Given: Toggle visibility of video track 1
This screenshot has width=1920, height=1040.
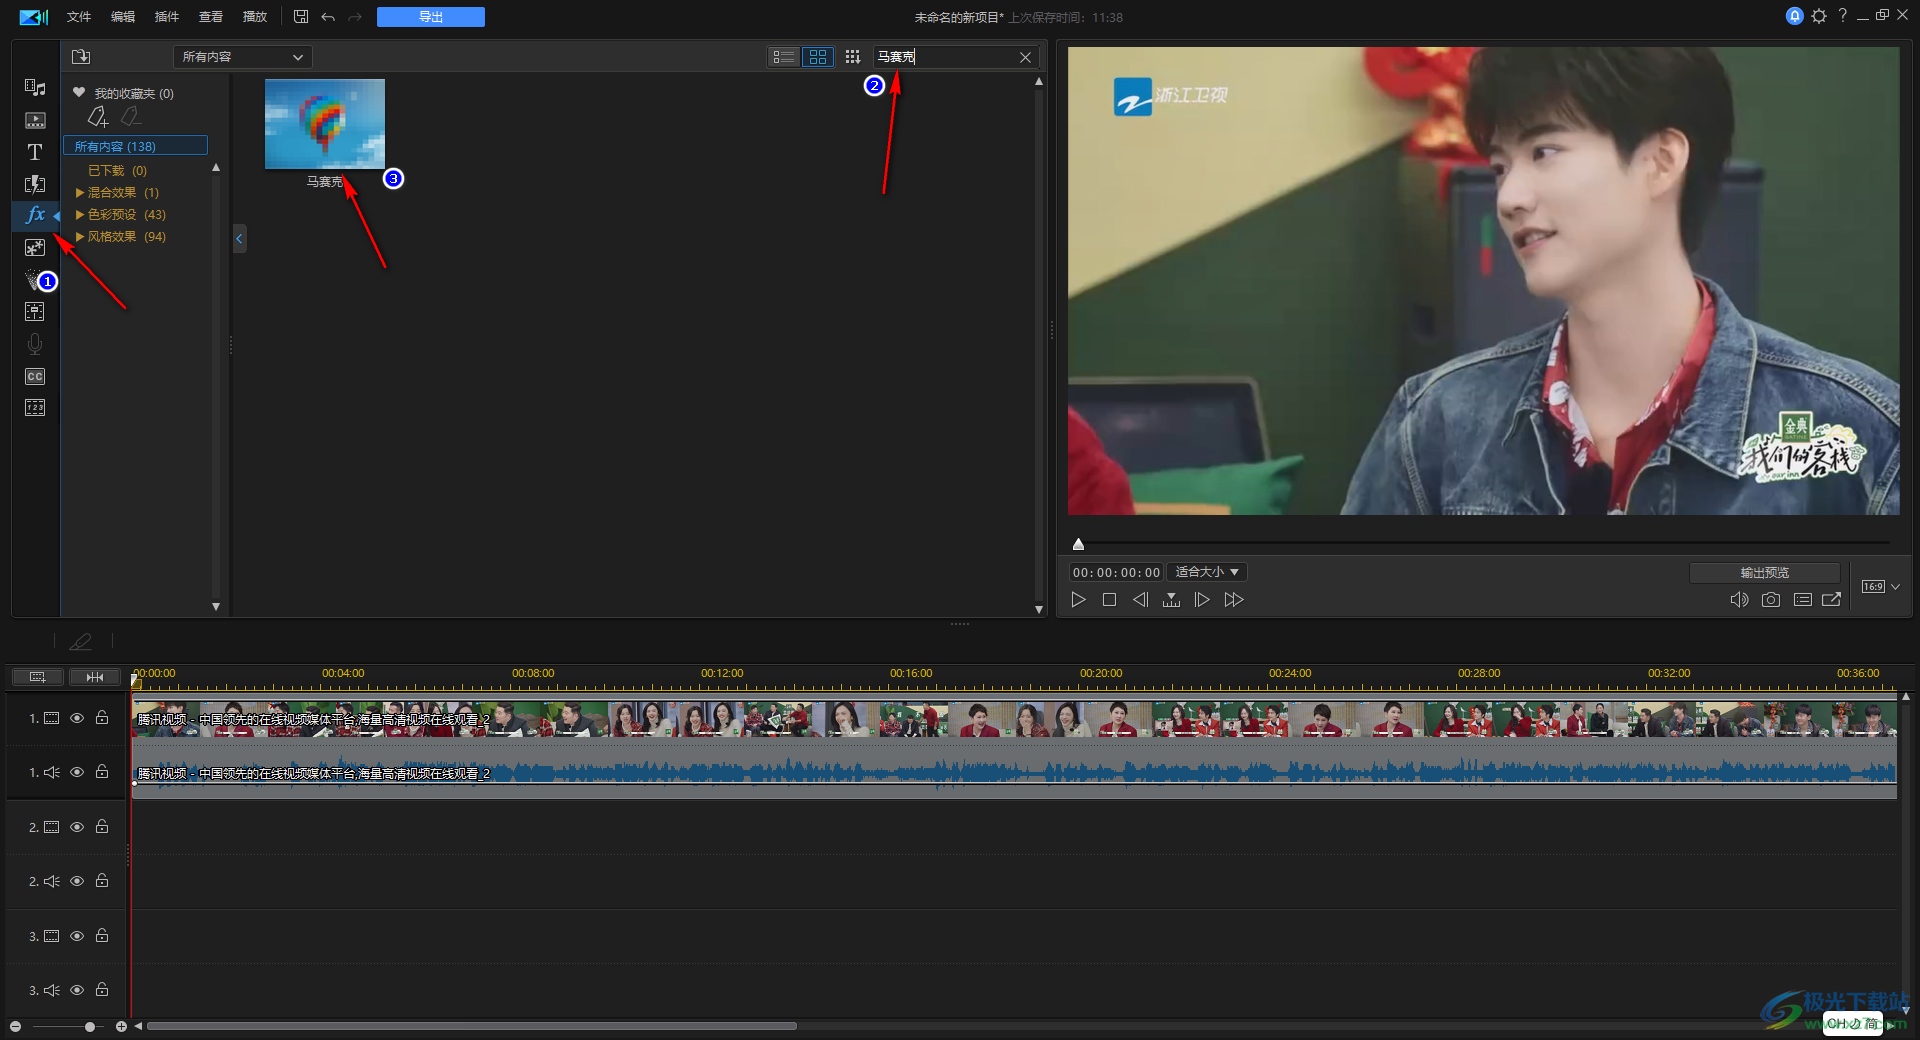Looking at the screenshot, I should pyautogui.click(x=77, y=718).
